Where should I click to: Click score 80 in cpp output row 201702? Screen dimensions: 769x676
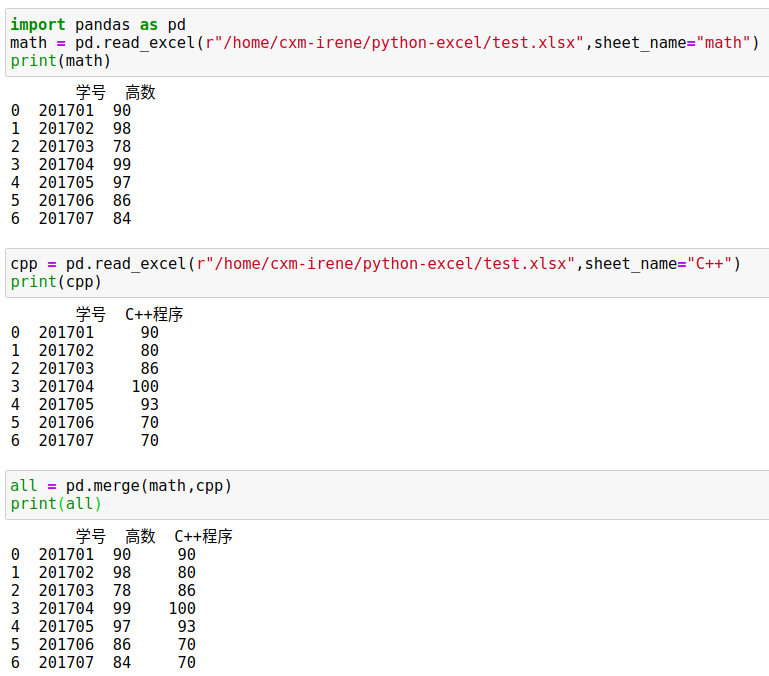pos(150,350)
